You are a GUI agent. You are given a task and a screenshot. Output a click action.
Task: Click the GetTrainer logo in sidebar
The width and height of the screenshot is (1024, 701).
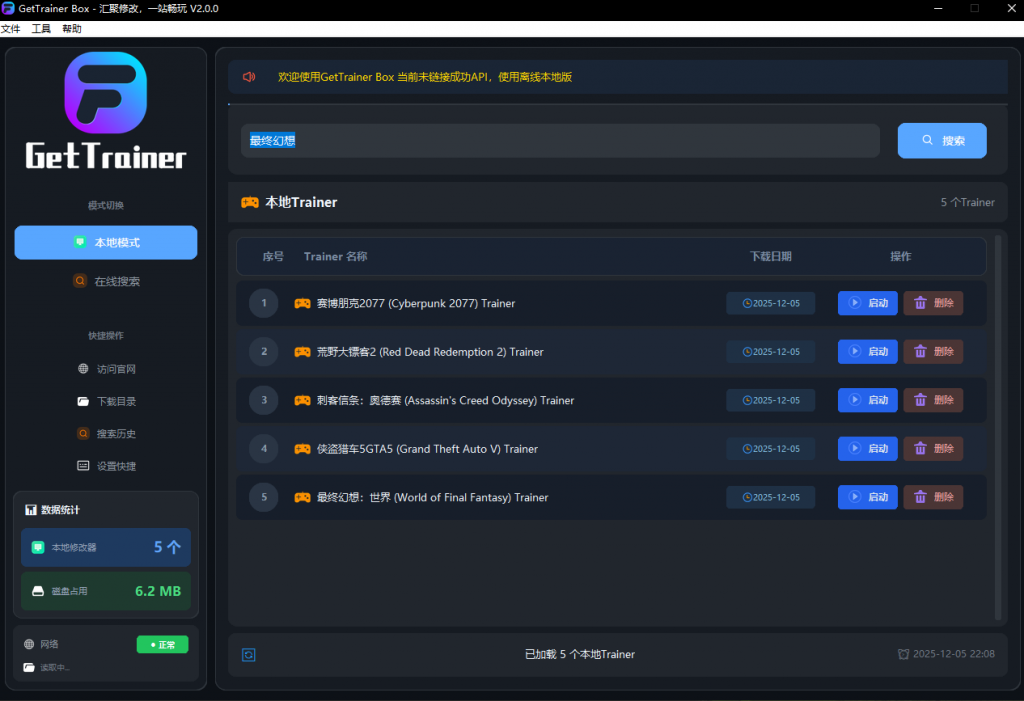[x=105, y=110]
